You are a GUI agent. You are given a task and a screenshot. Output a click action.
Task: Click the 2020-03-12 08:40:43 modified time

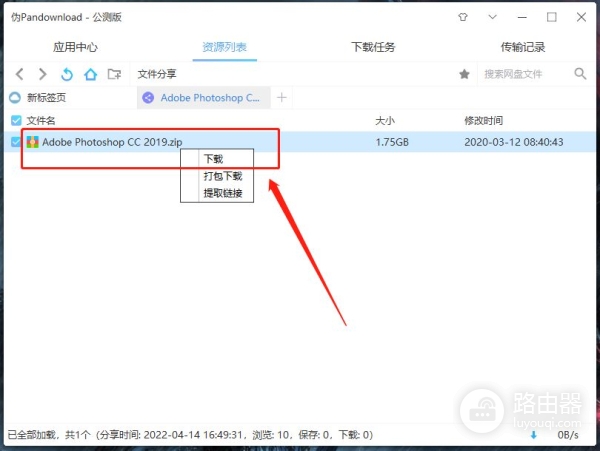[514, 142]
